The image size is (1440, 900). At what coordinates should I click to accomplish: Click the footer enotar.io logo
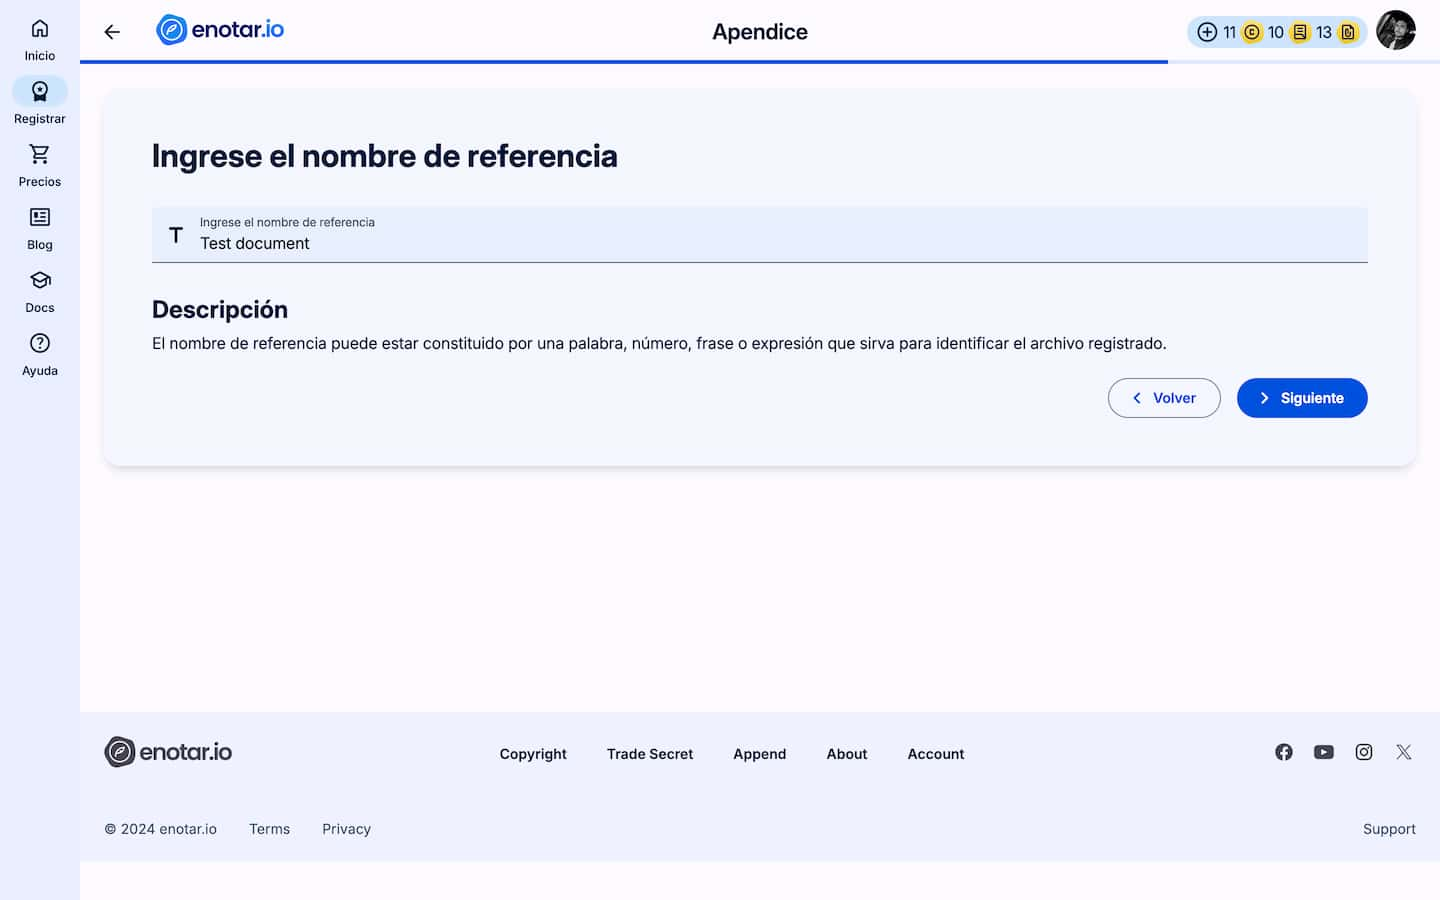click(x=168, y=752)
